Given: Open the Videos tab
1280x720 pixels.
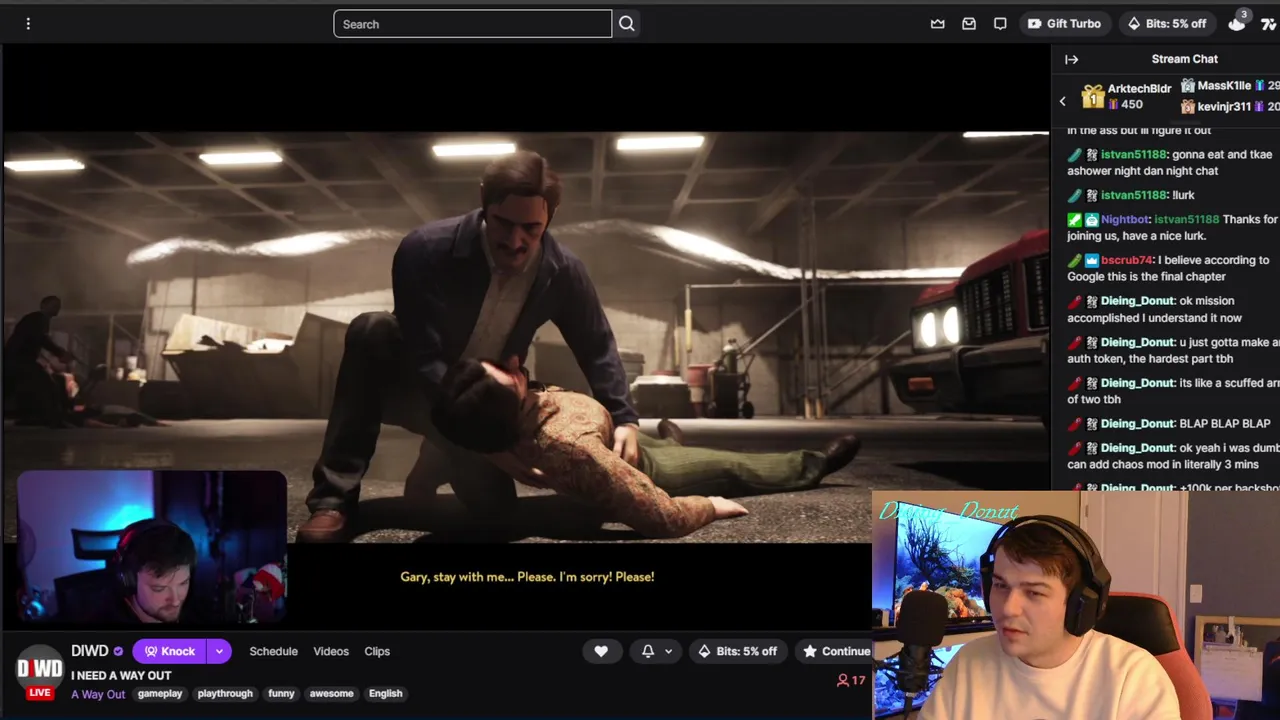Looking at the screenshot, I should pos(331,651).
